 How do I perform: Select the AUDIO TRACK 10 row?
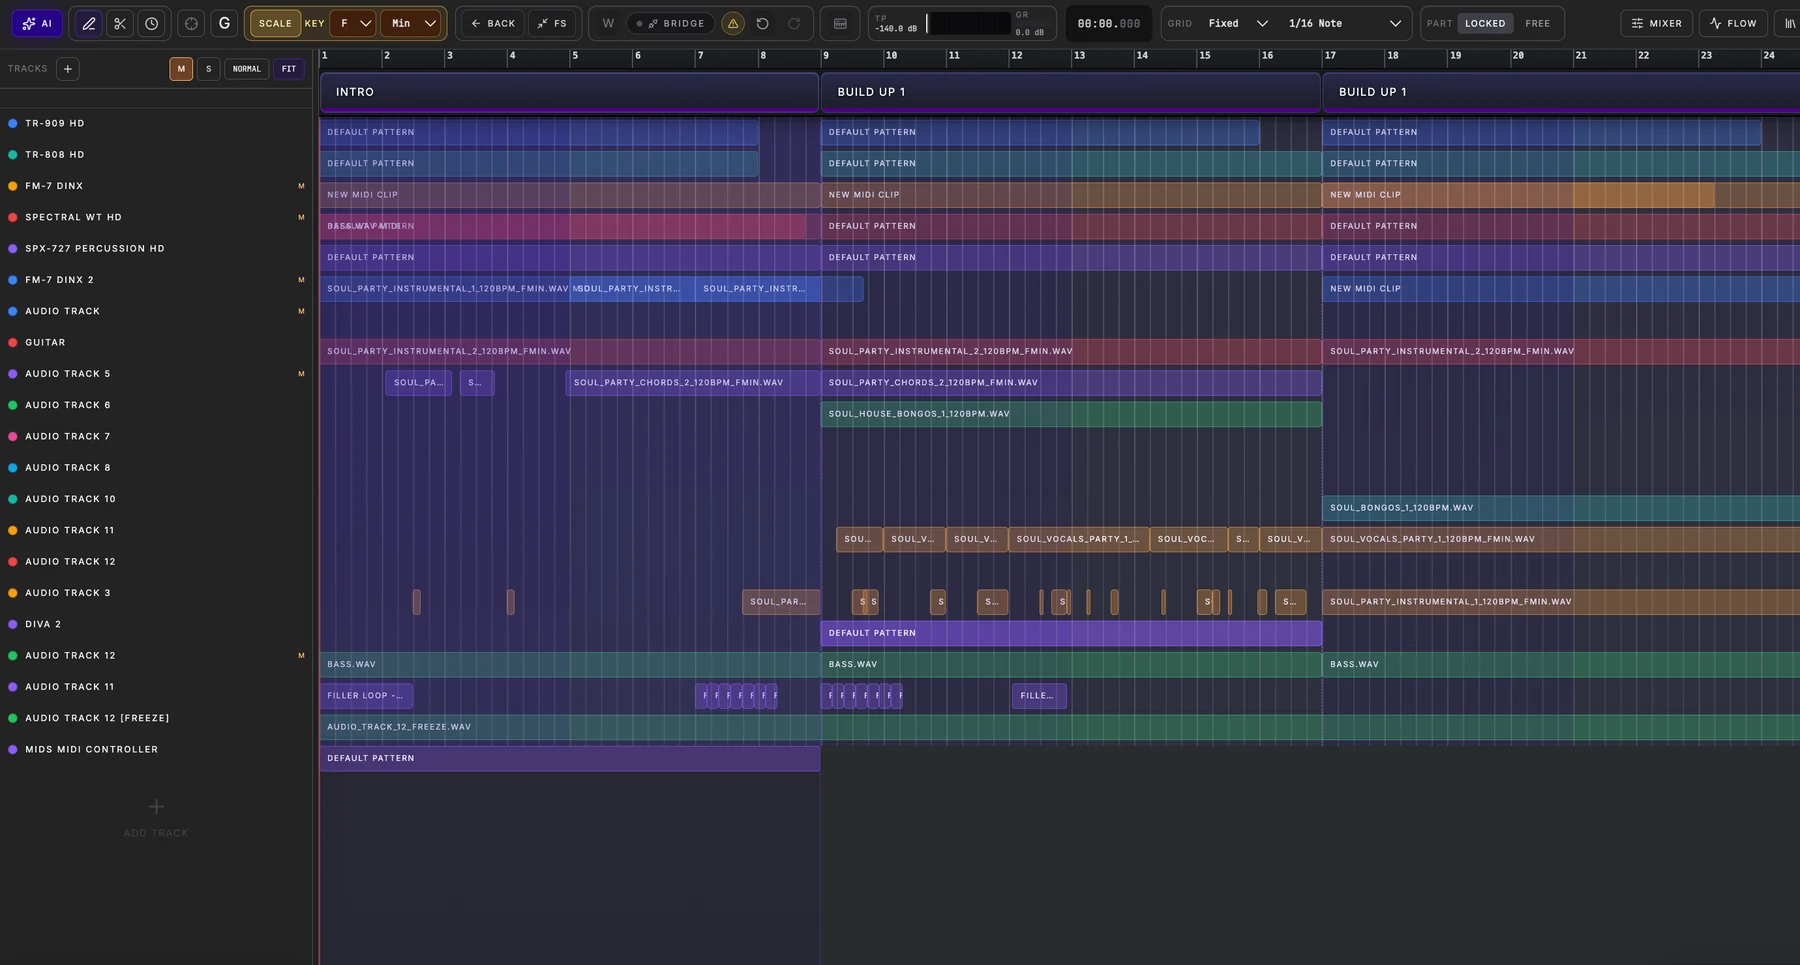[156, 499]
